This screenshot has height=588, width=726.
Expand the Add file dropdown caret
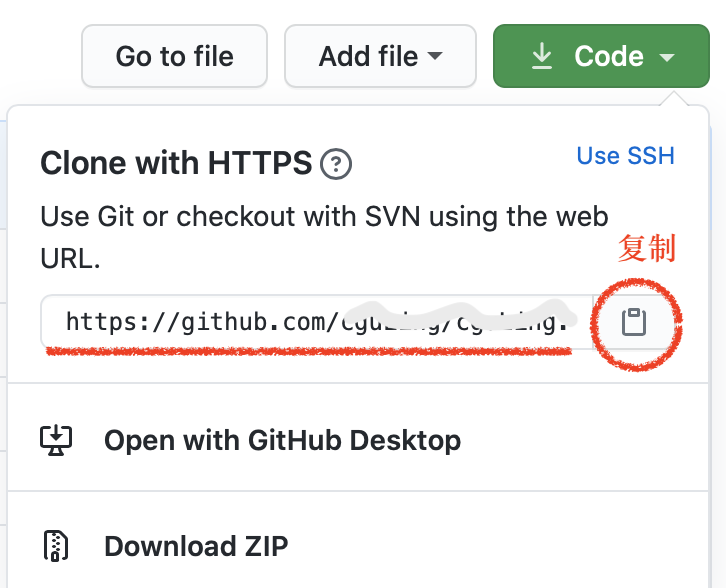click(x=435, y=56)
